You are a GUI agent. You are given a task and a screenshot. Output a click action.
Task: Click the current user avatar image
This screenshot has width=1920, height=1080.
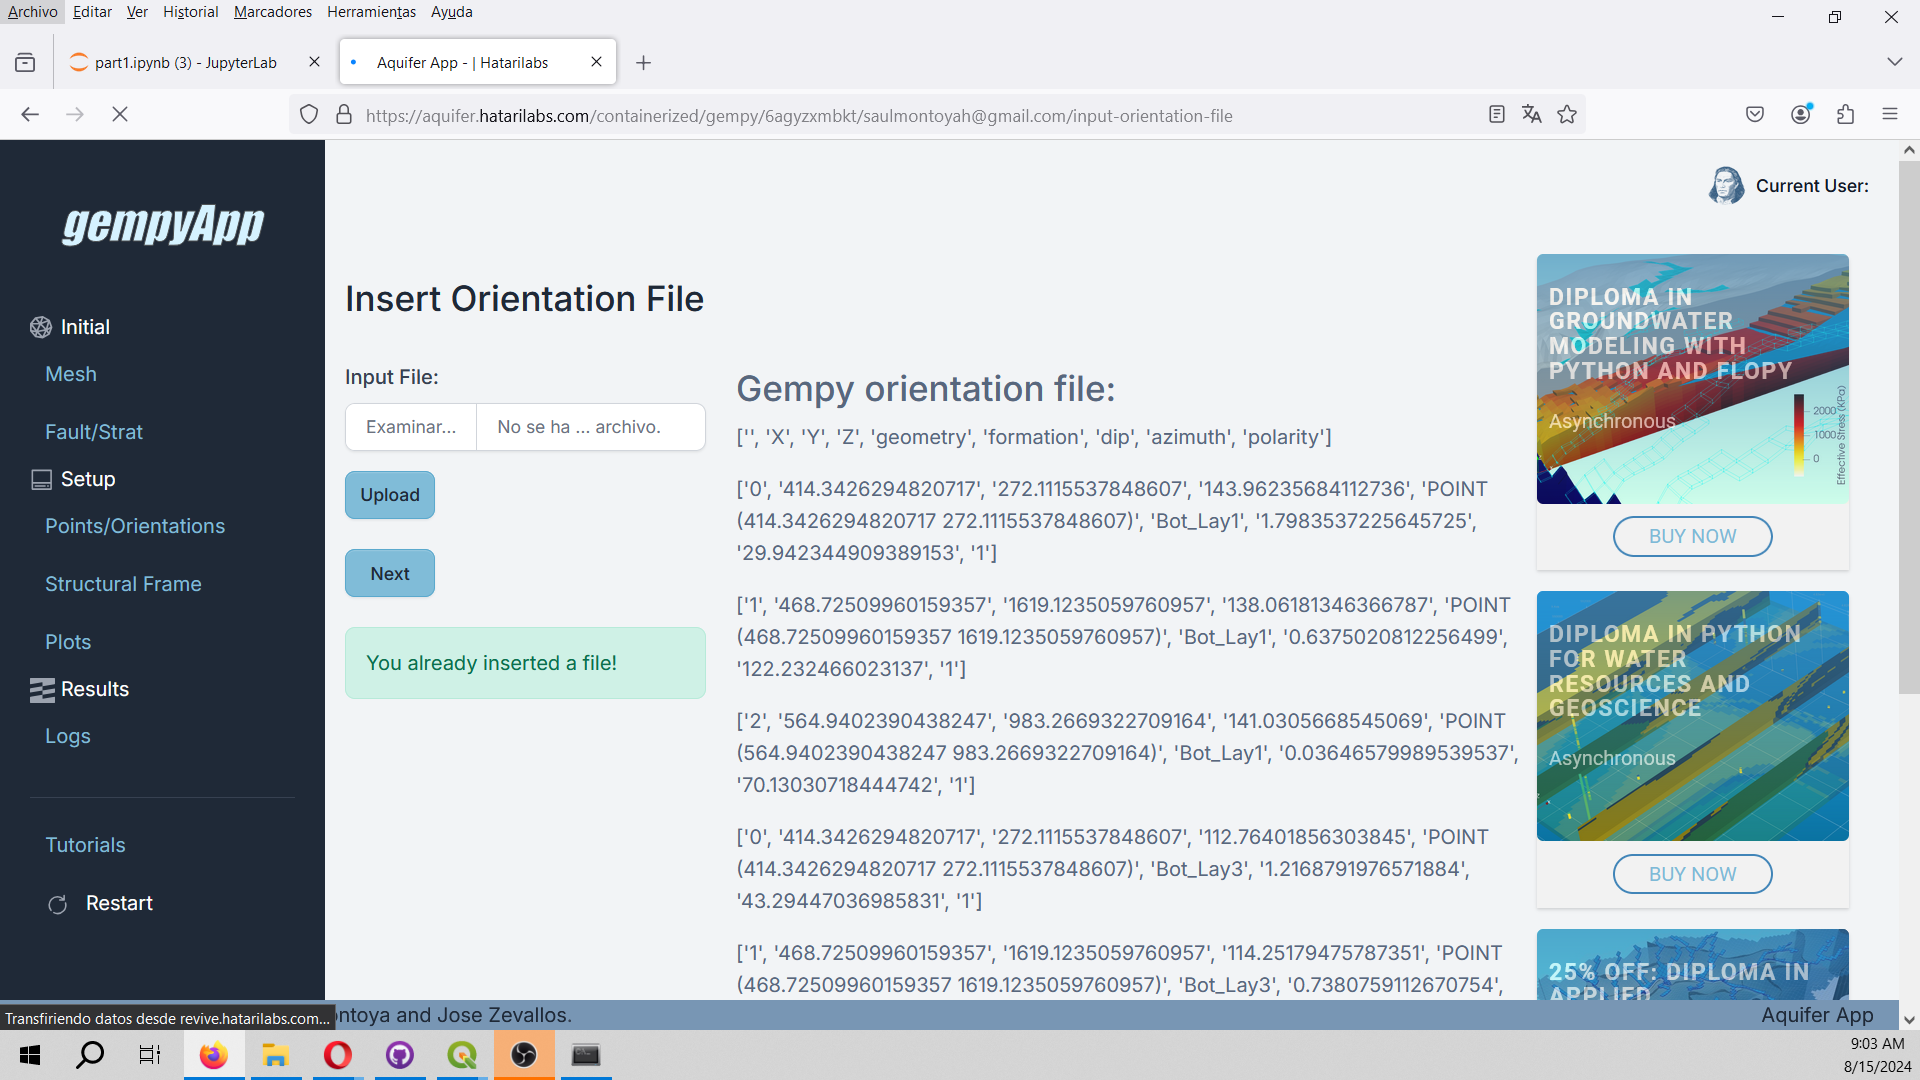1726,186
